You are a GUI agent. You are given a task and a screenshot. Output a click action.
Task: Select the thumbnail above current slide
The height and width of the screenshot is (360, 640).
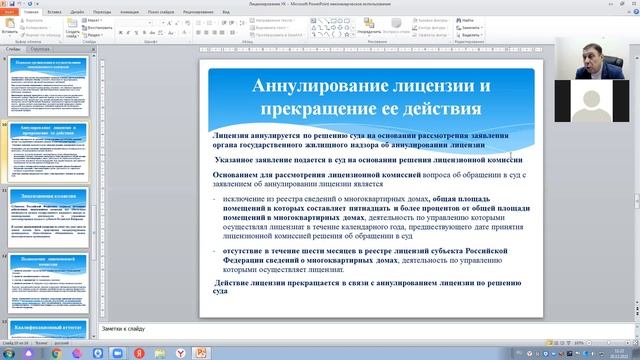(x=48, y=86)
